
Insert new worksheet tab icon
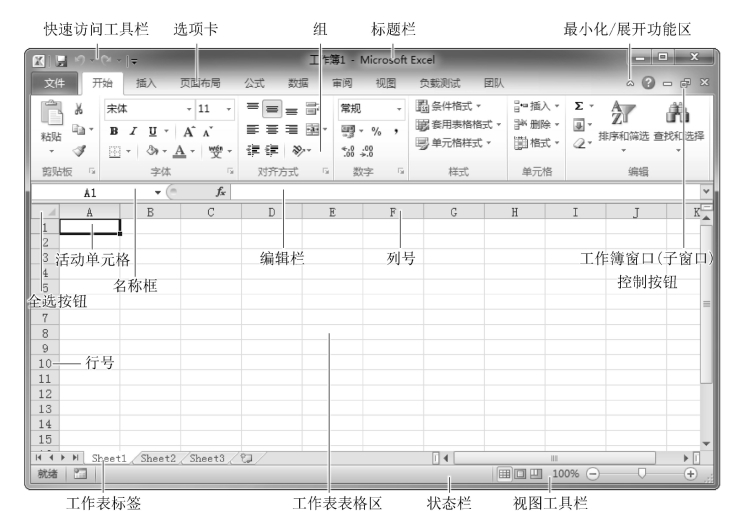coord(247,458)
